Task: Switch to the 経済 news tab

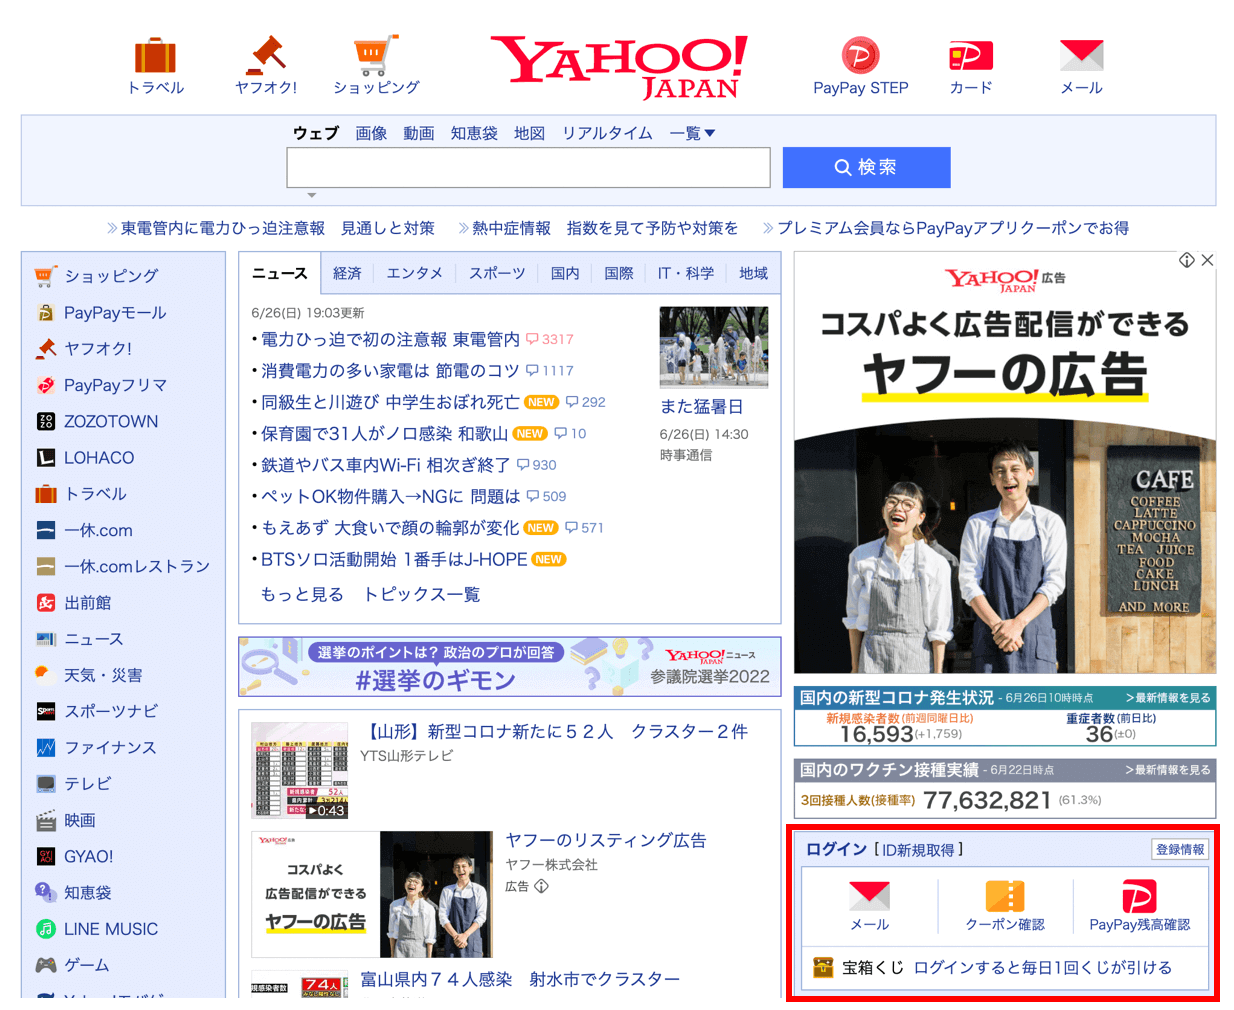Action: (x=347, y=273)
